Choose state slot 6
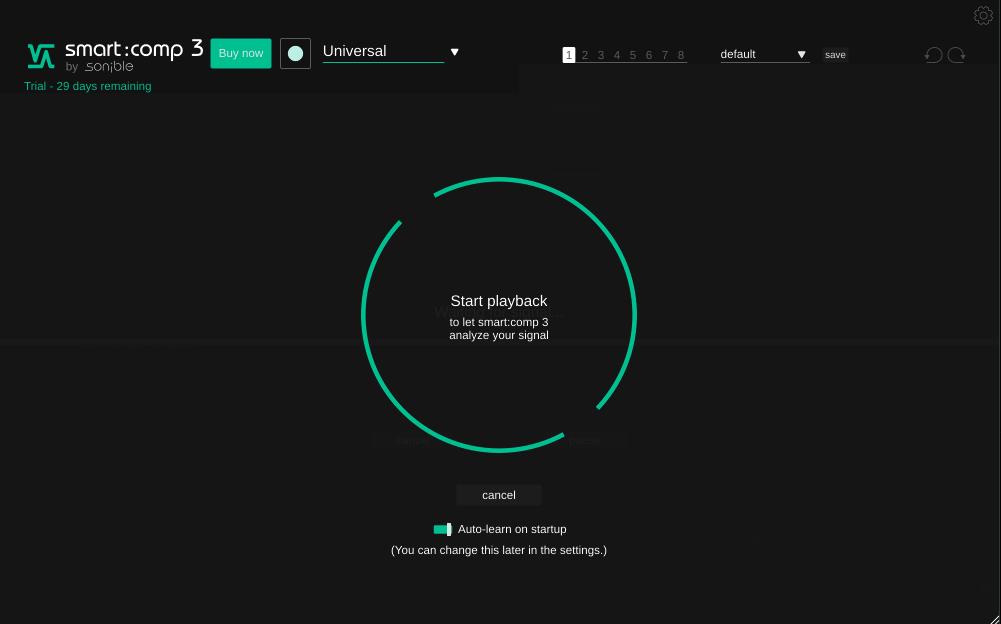The image size is (1001, 624). (649, 55)
